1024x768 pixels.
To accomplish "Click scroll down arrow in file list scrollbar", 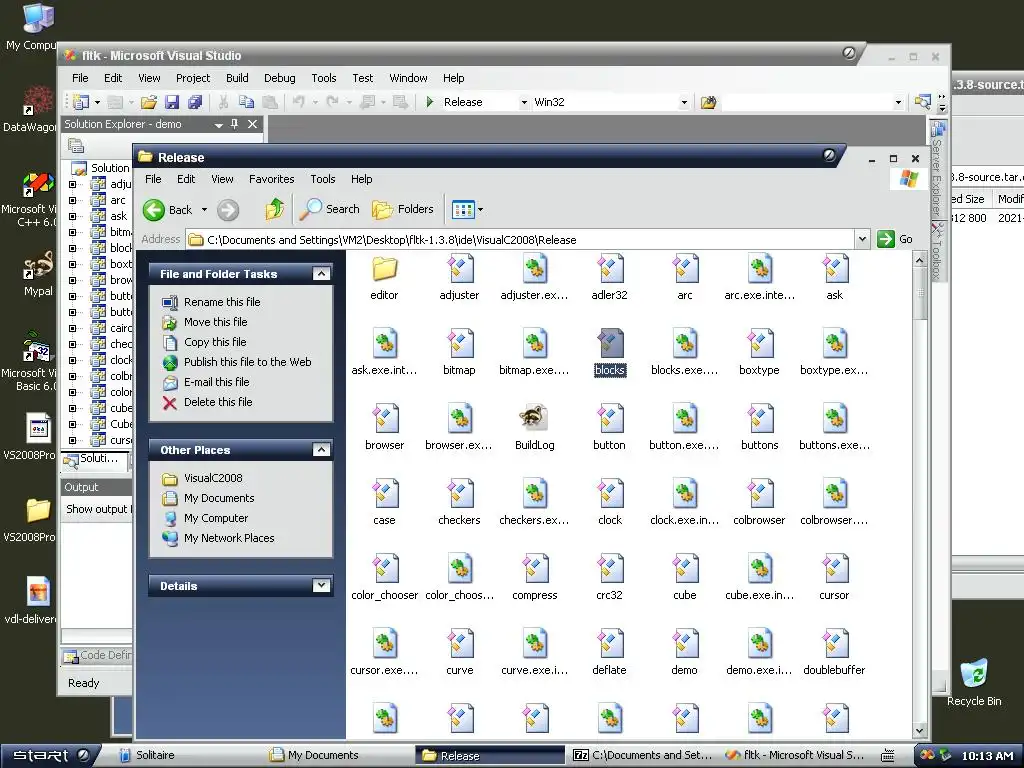I will (919, 731).
